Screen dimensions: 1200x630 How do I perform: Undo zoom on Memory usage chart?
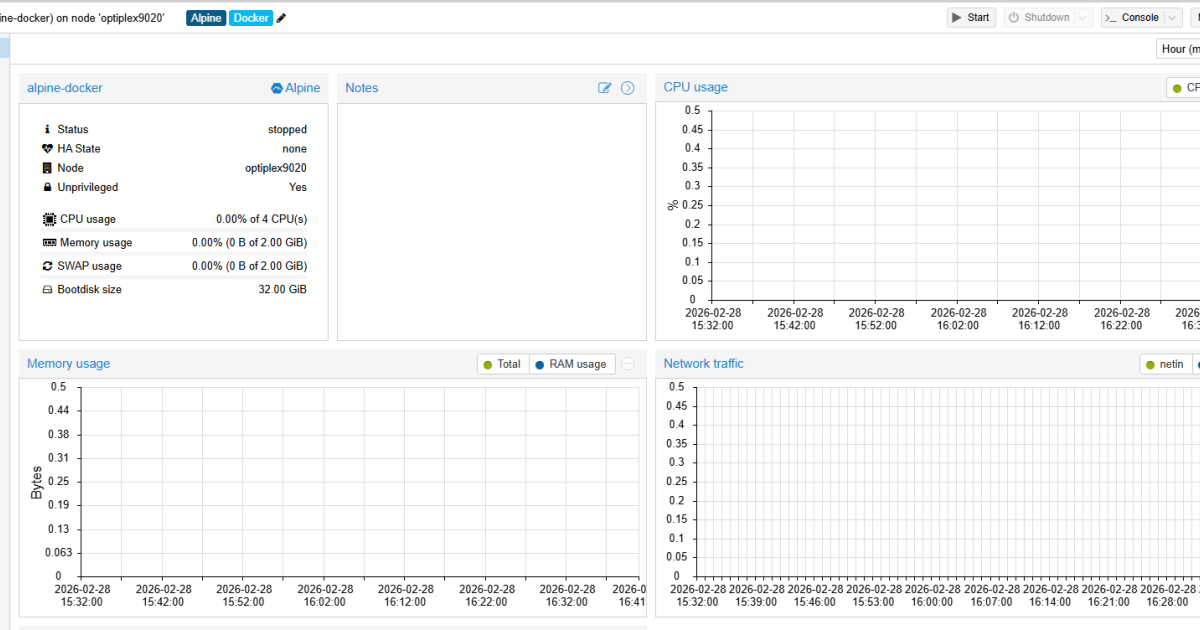click(x=628, y=364)
